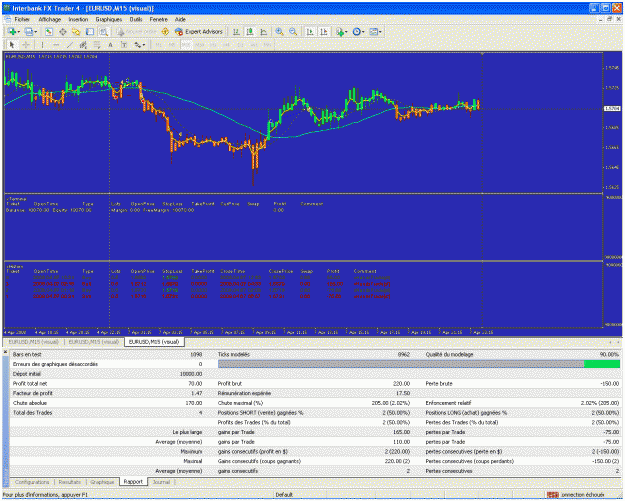Open the Strategy Tester icon
Viewport: 625px width, 501px height.
pos(104,31)
